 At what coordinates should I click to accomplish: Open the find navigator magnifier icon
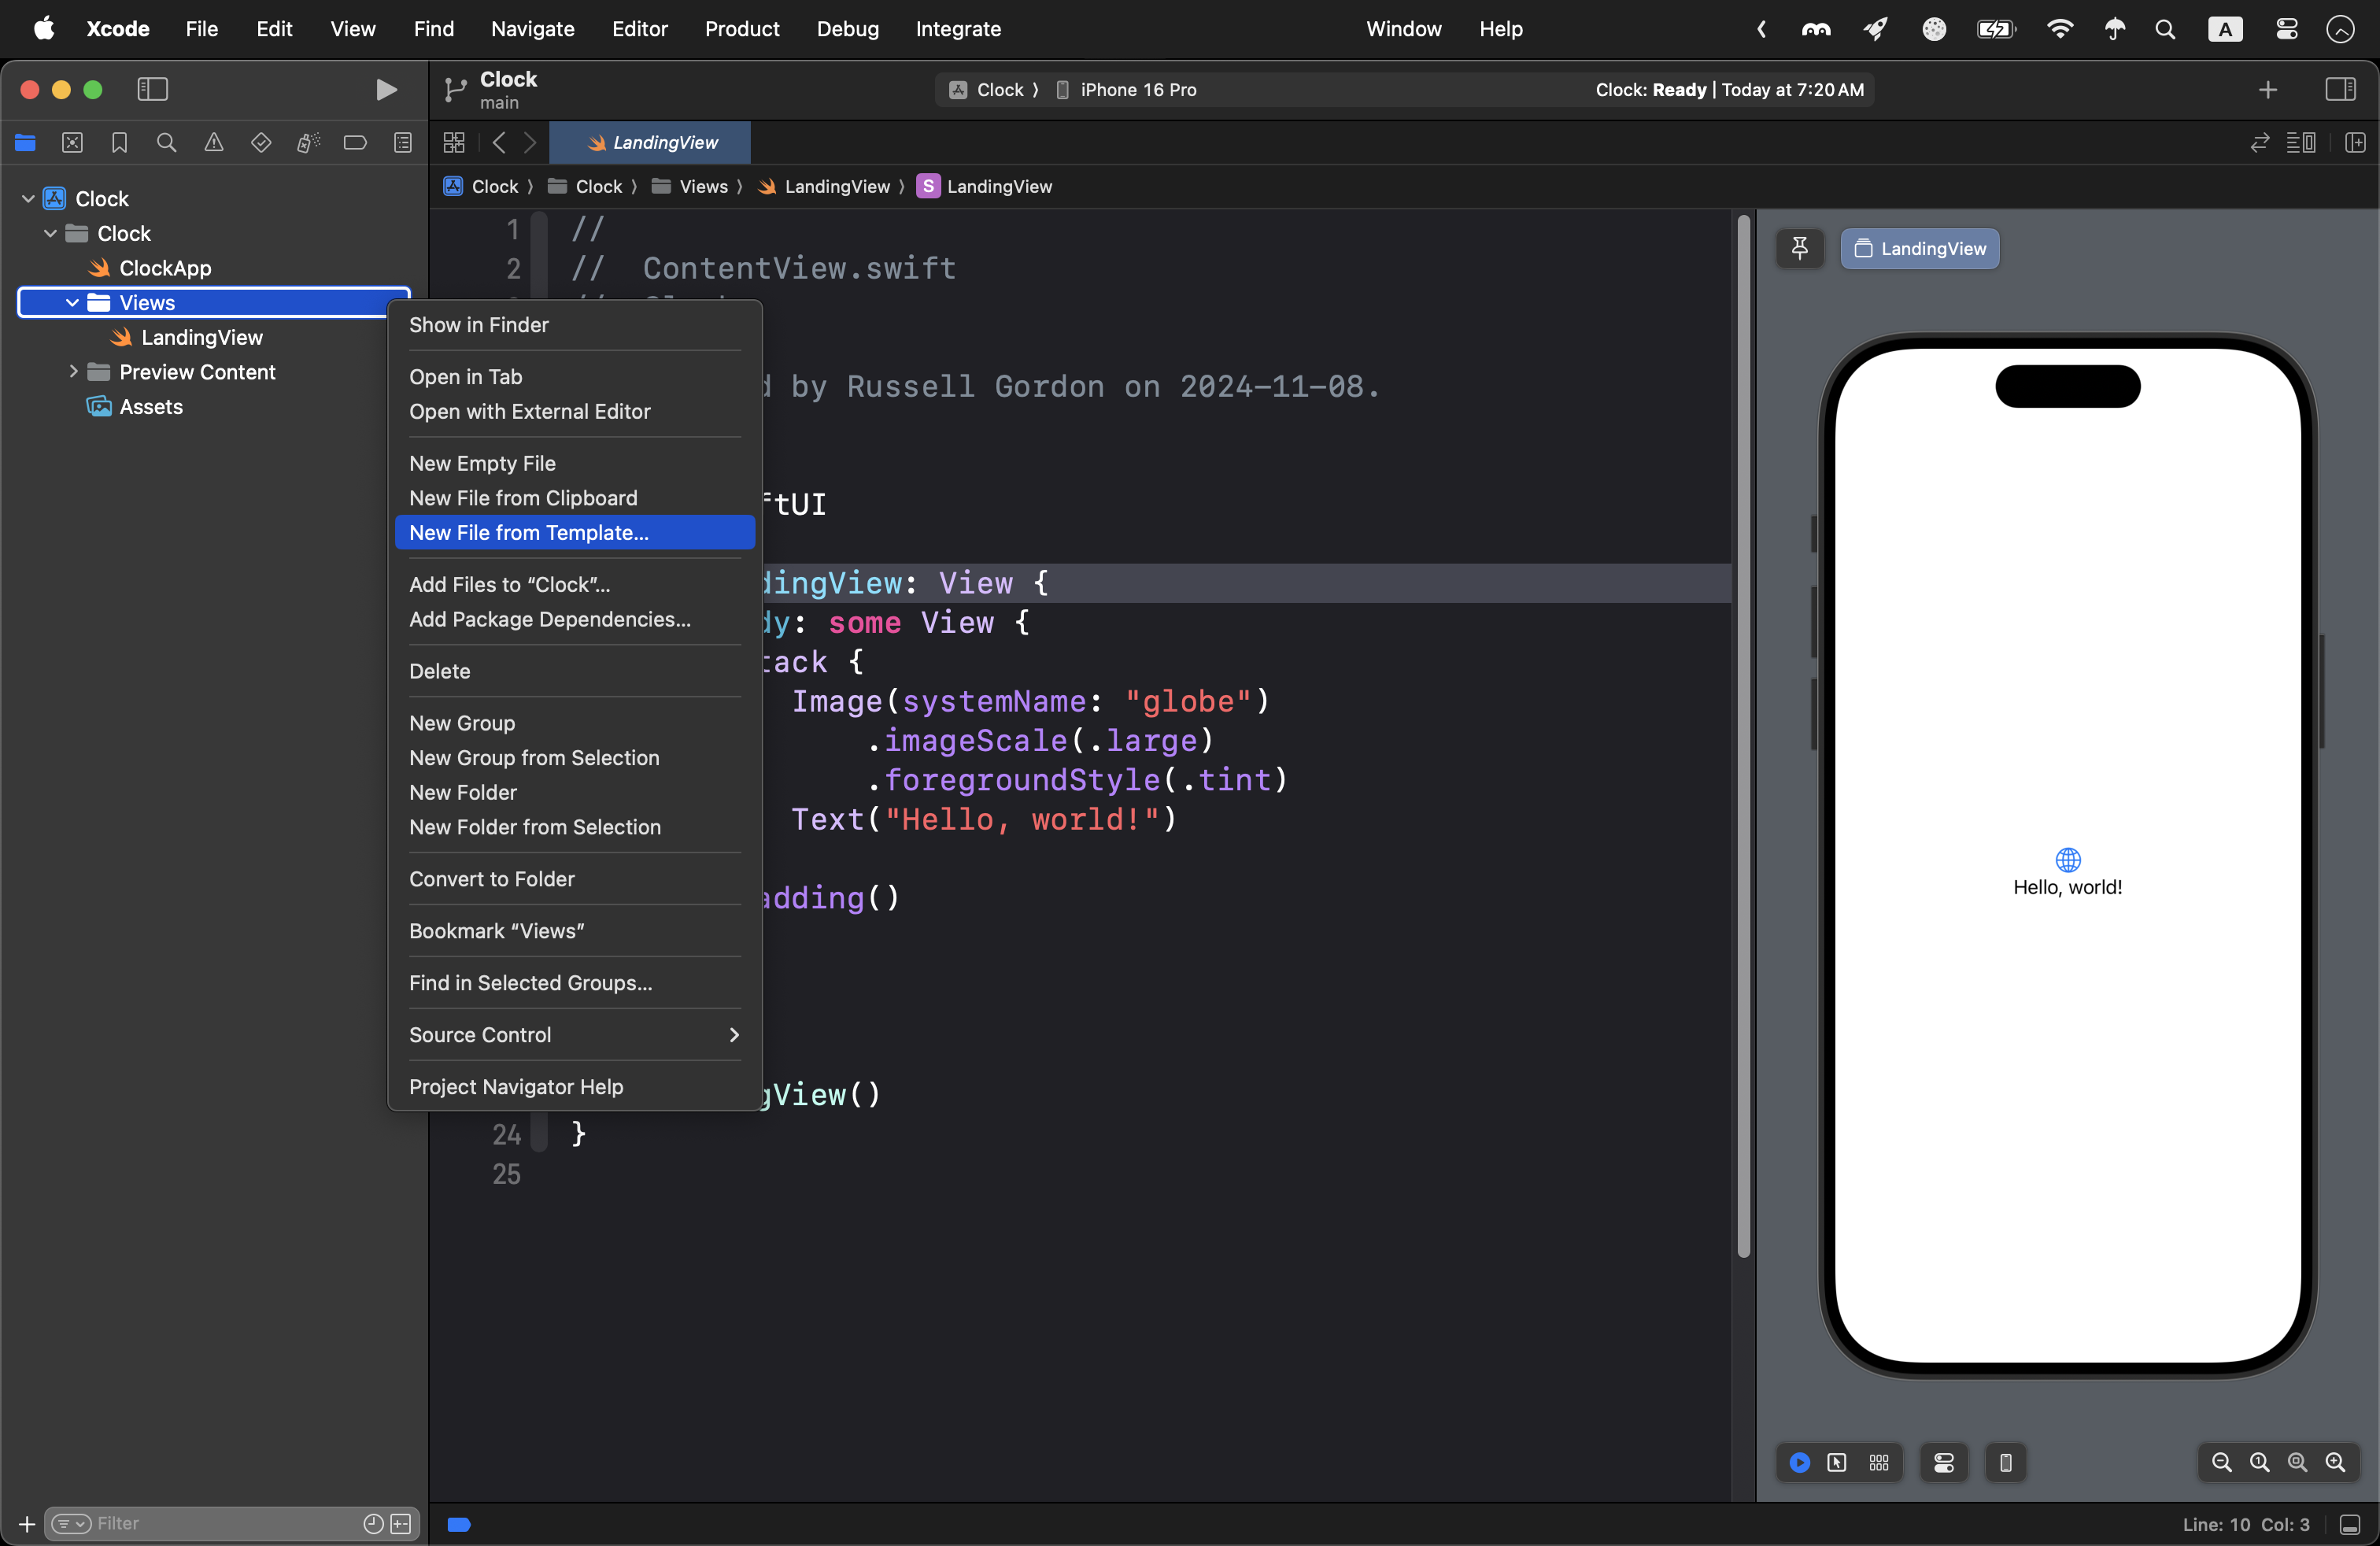[166, 143]
